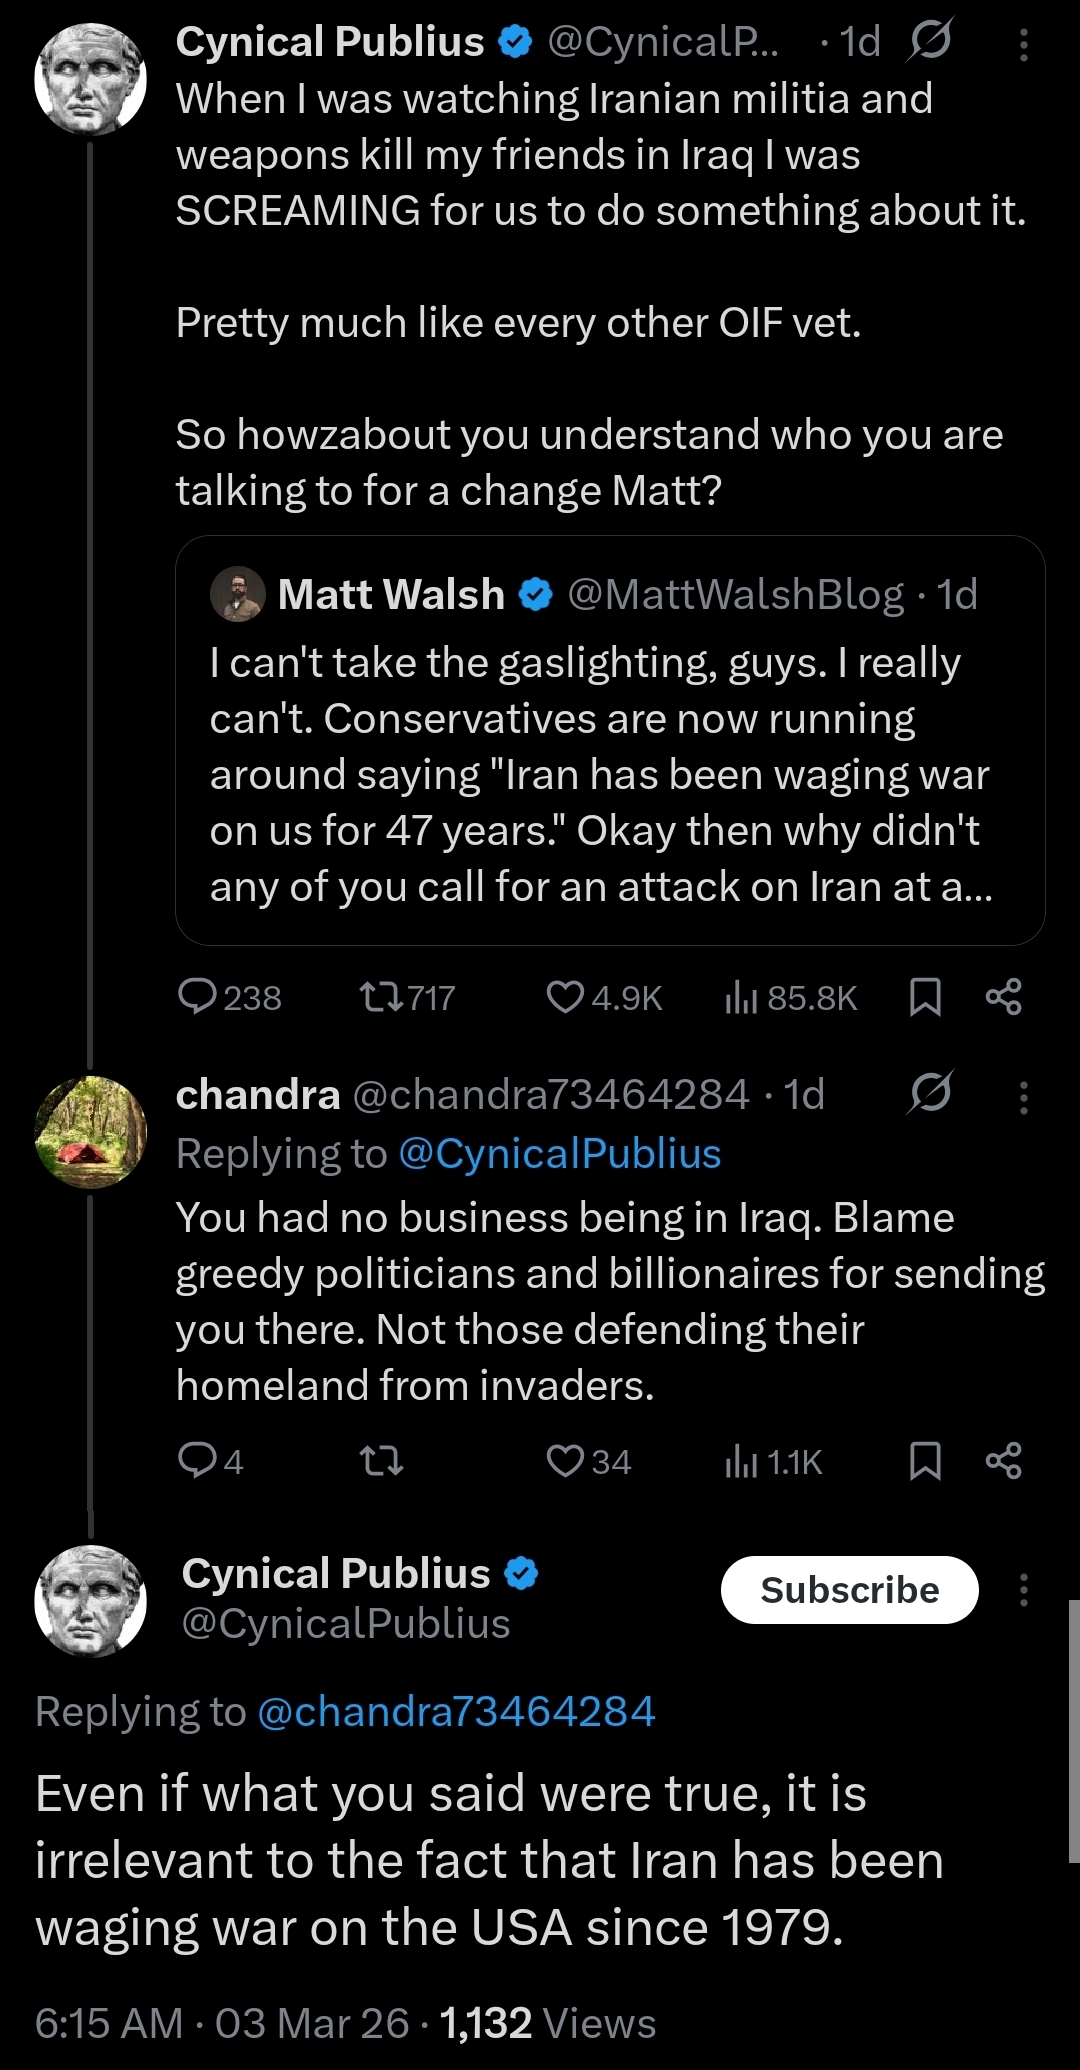This screenshot has width=1080, height=2070.
Task: Subscribe to Cynical Publius
Action: tap(849, 1590)
